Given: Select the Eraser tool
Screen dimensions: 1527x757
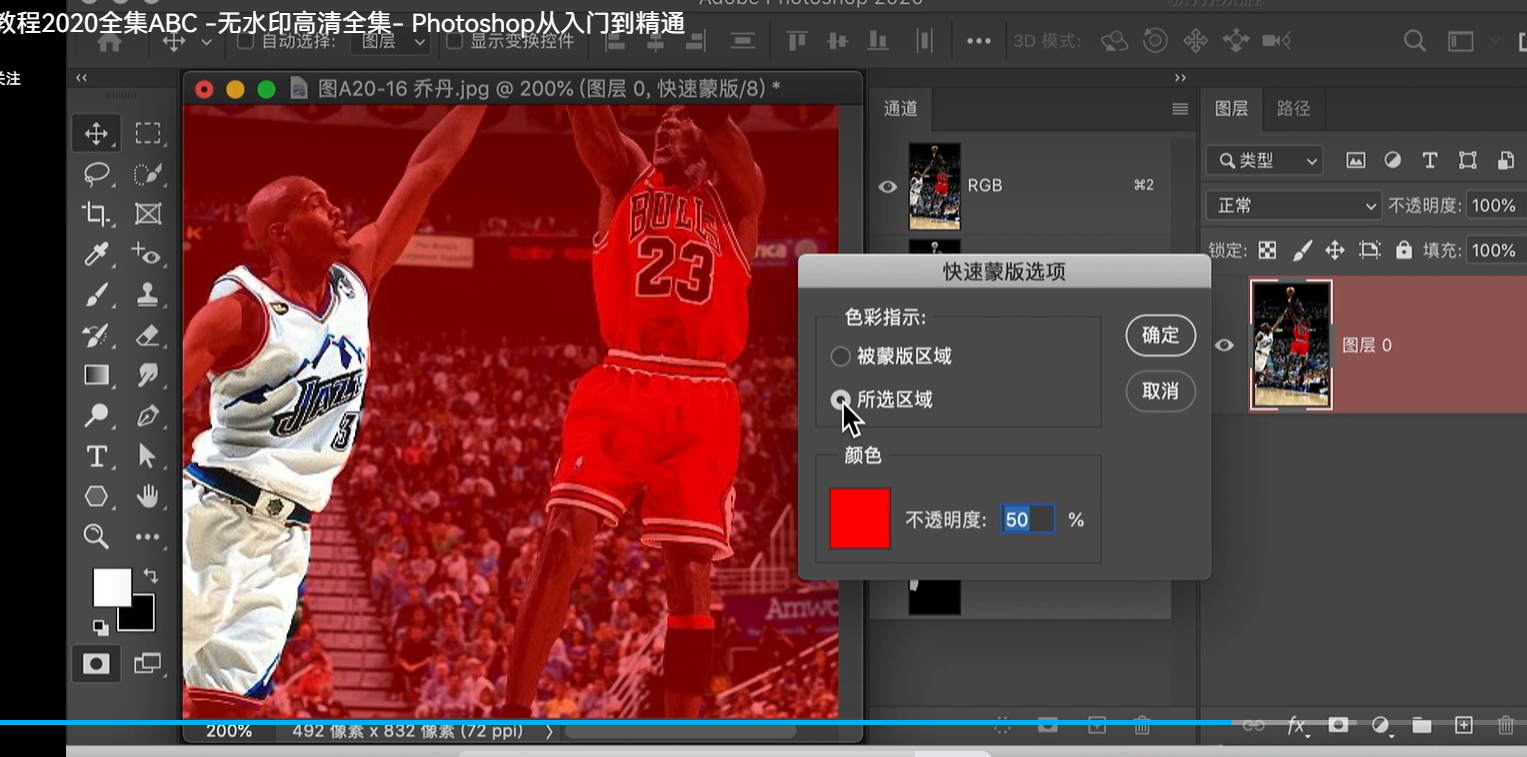Looking at the screenshot, I should point(148,335).
